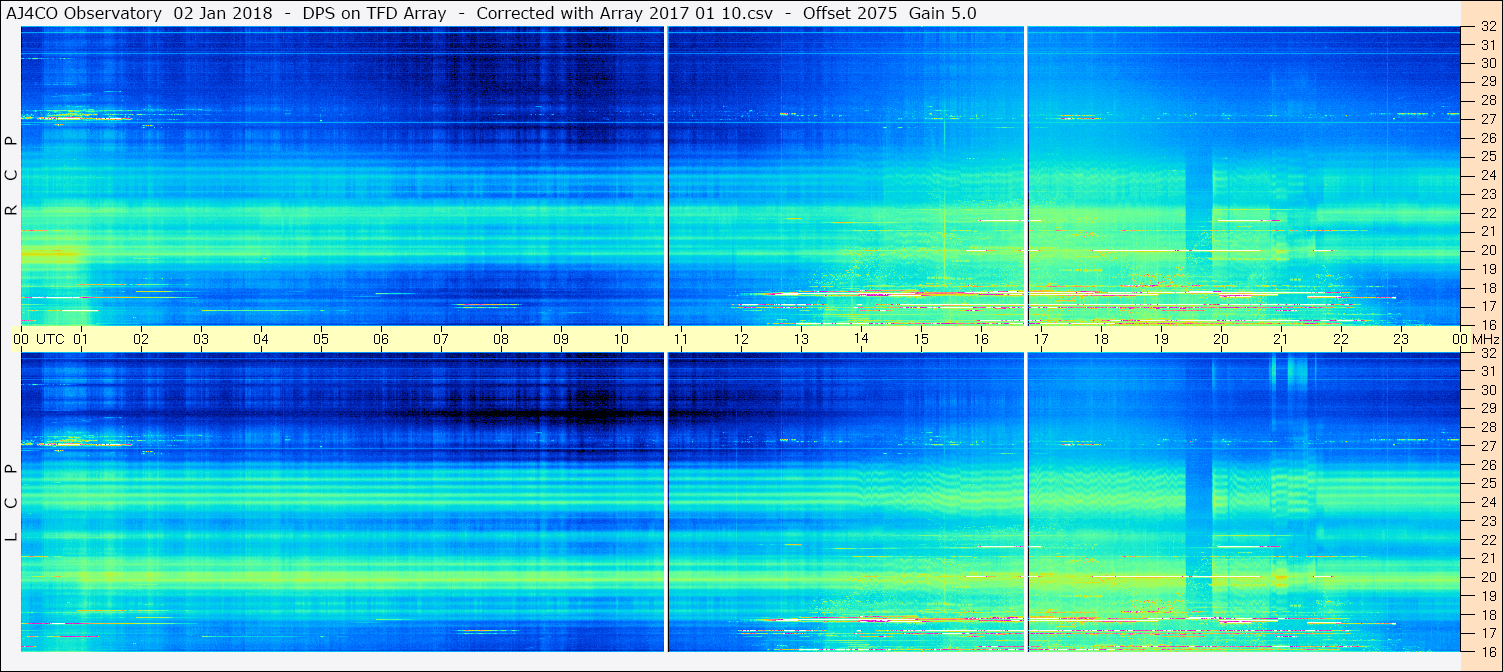
Task: Select the 07 hour tick label
Action: click(441, 339)
